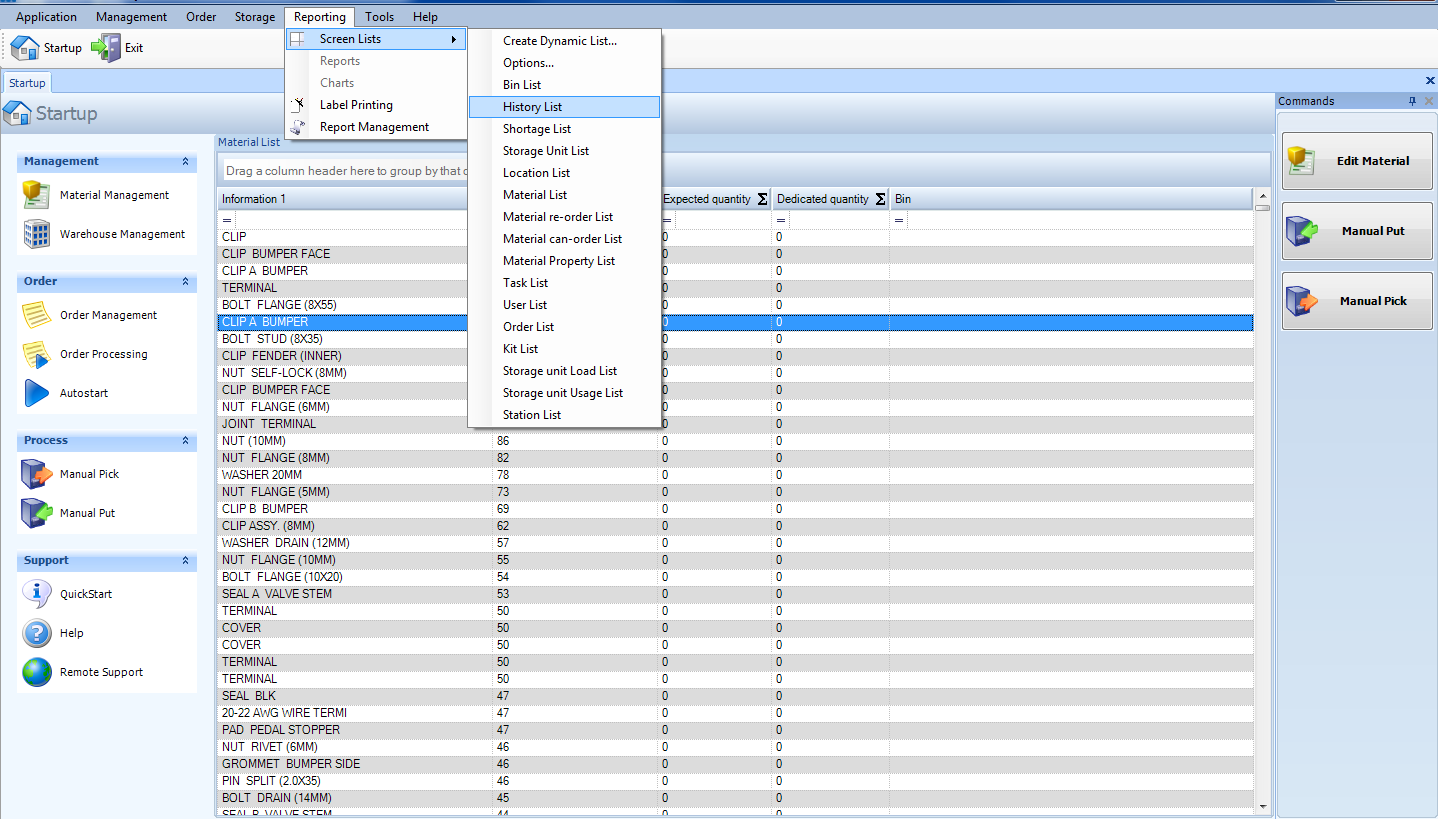Click the Autostart play icon
Viewport: 1438px width, 819px height.
coord(37,393)
